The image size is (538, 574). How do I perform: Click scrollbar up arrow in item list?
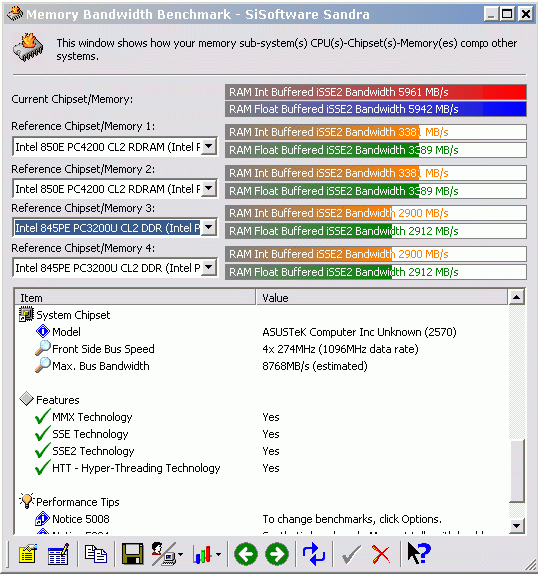point(516,297)
